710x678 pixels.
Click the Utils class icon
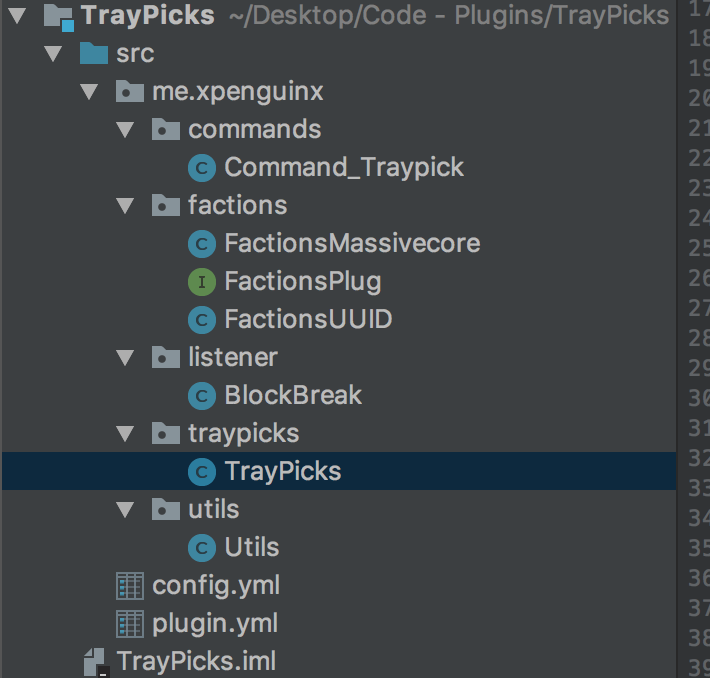[202, 548]
